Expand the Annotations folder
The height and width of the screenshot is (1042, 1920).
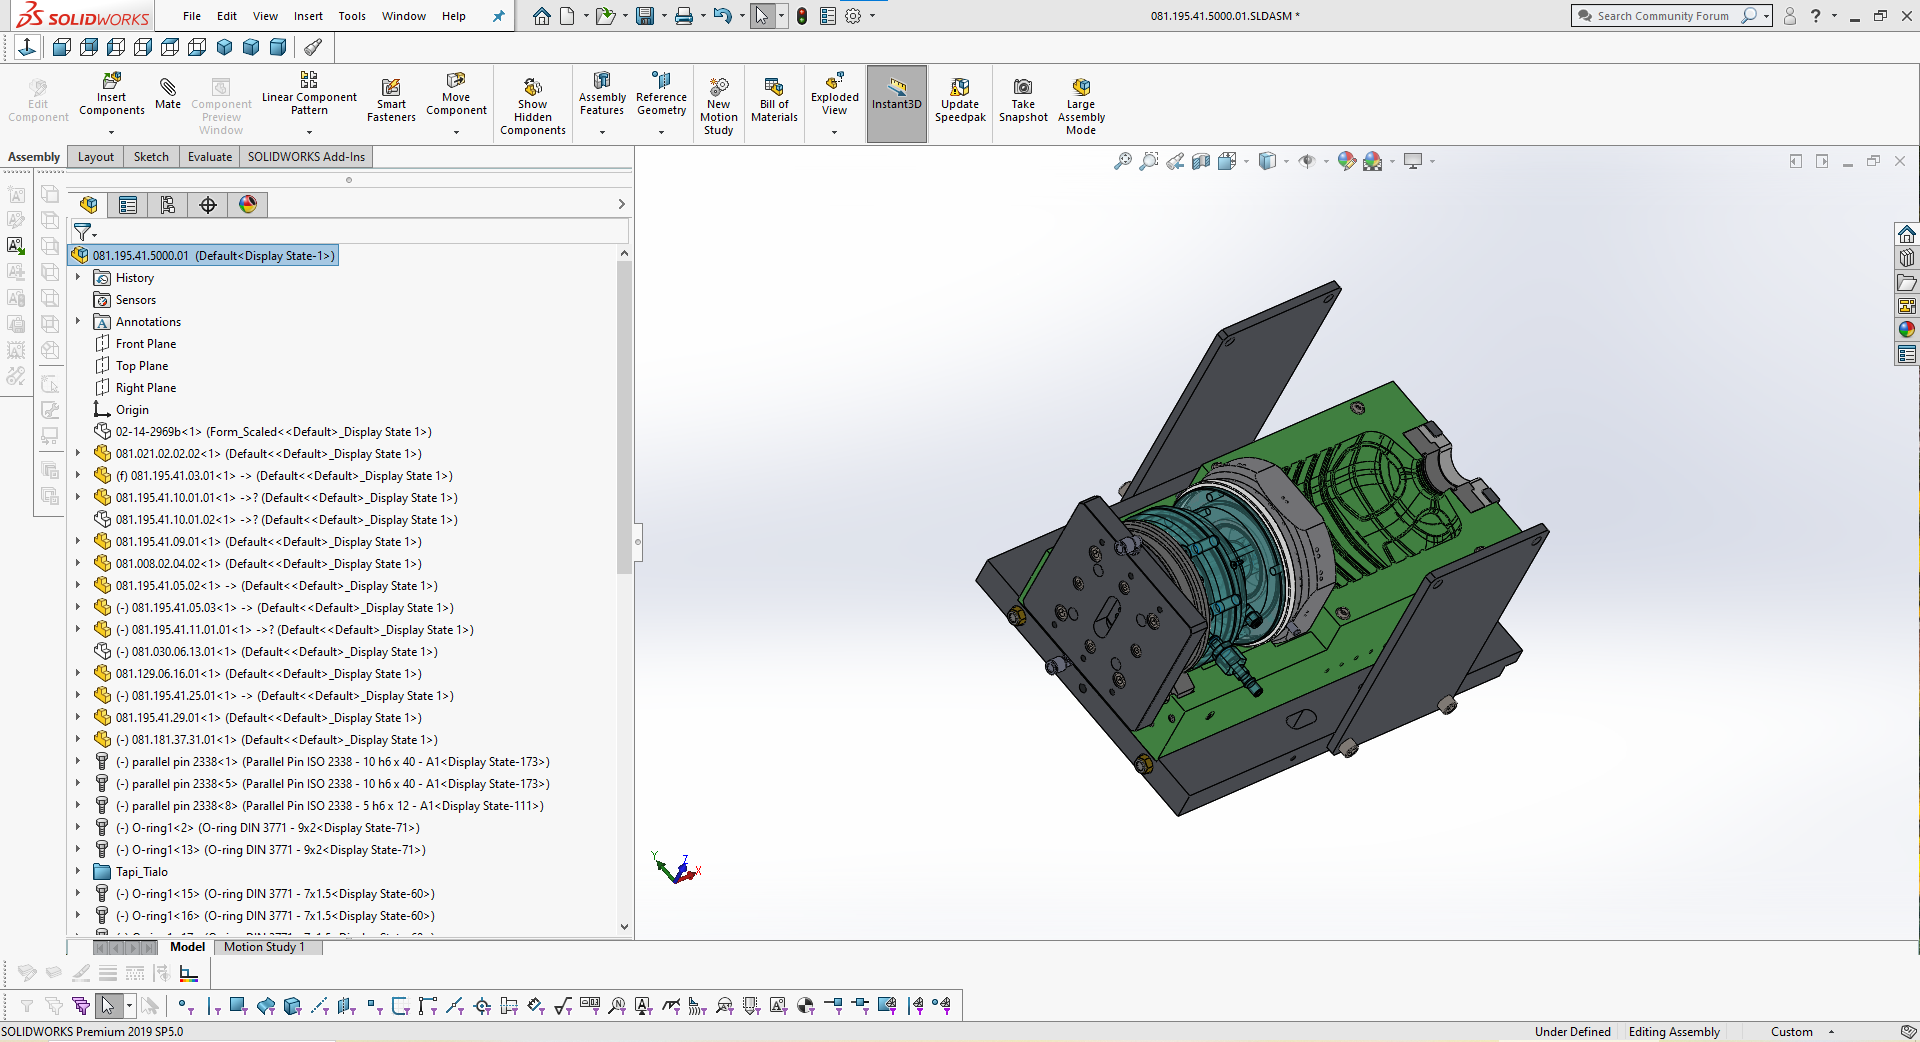point(79,321)
